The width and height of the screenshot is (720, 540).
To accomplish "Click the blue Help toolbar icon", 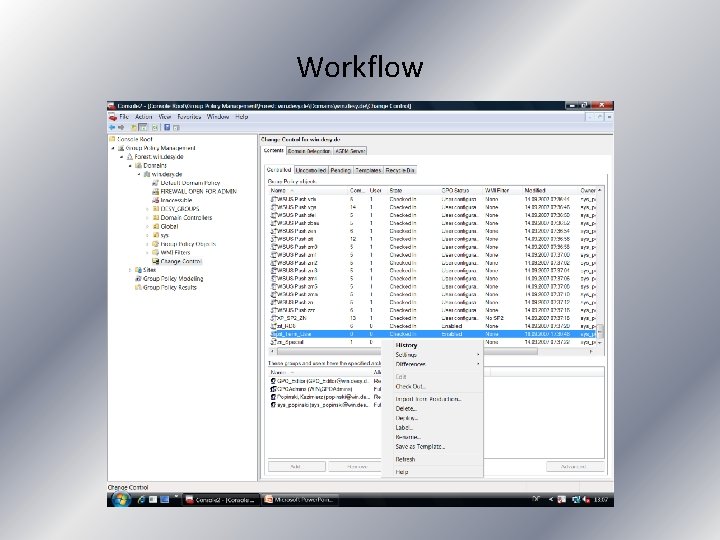I will 167,127.
